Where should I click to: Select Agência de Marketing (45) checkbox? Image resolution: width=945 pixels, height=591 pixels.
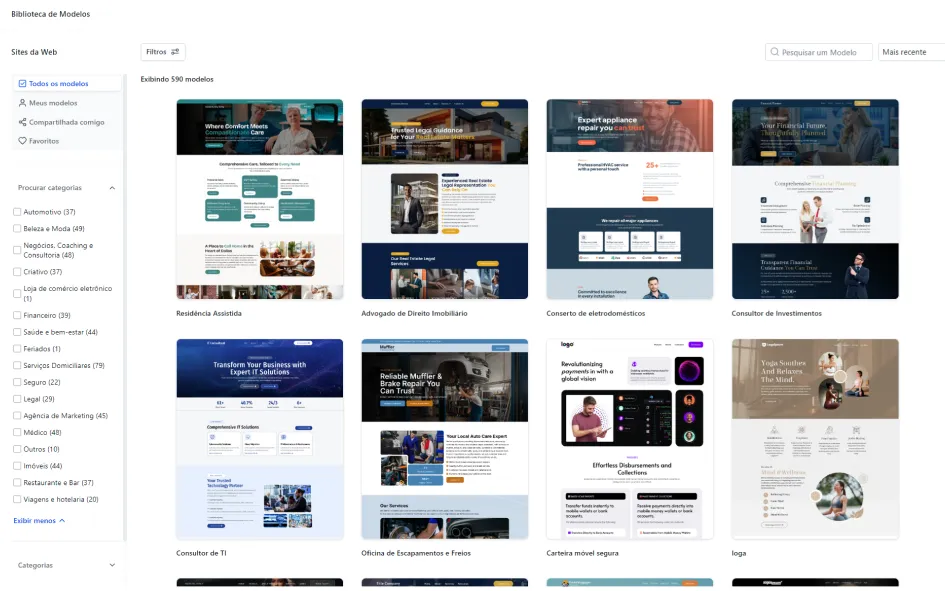[17, 416]
